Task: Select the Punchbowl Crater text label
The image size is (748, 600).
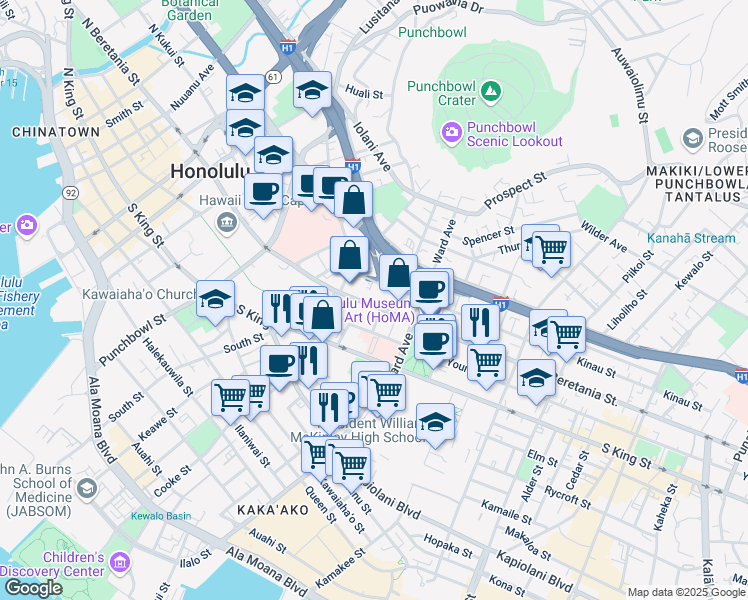Action: point(441,93)
